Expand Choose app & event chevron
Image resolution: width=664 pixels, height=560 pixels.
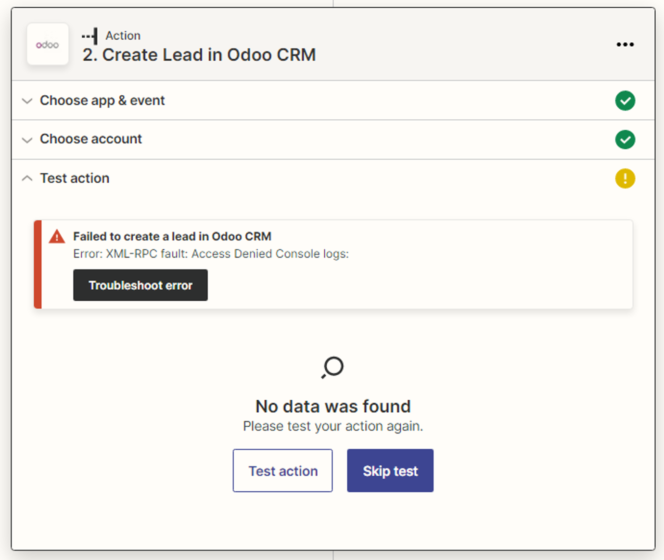27,101
